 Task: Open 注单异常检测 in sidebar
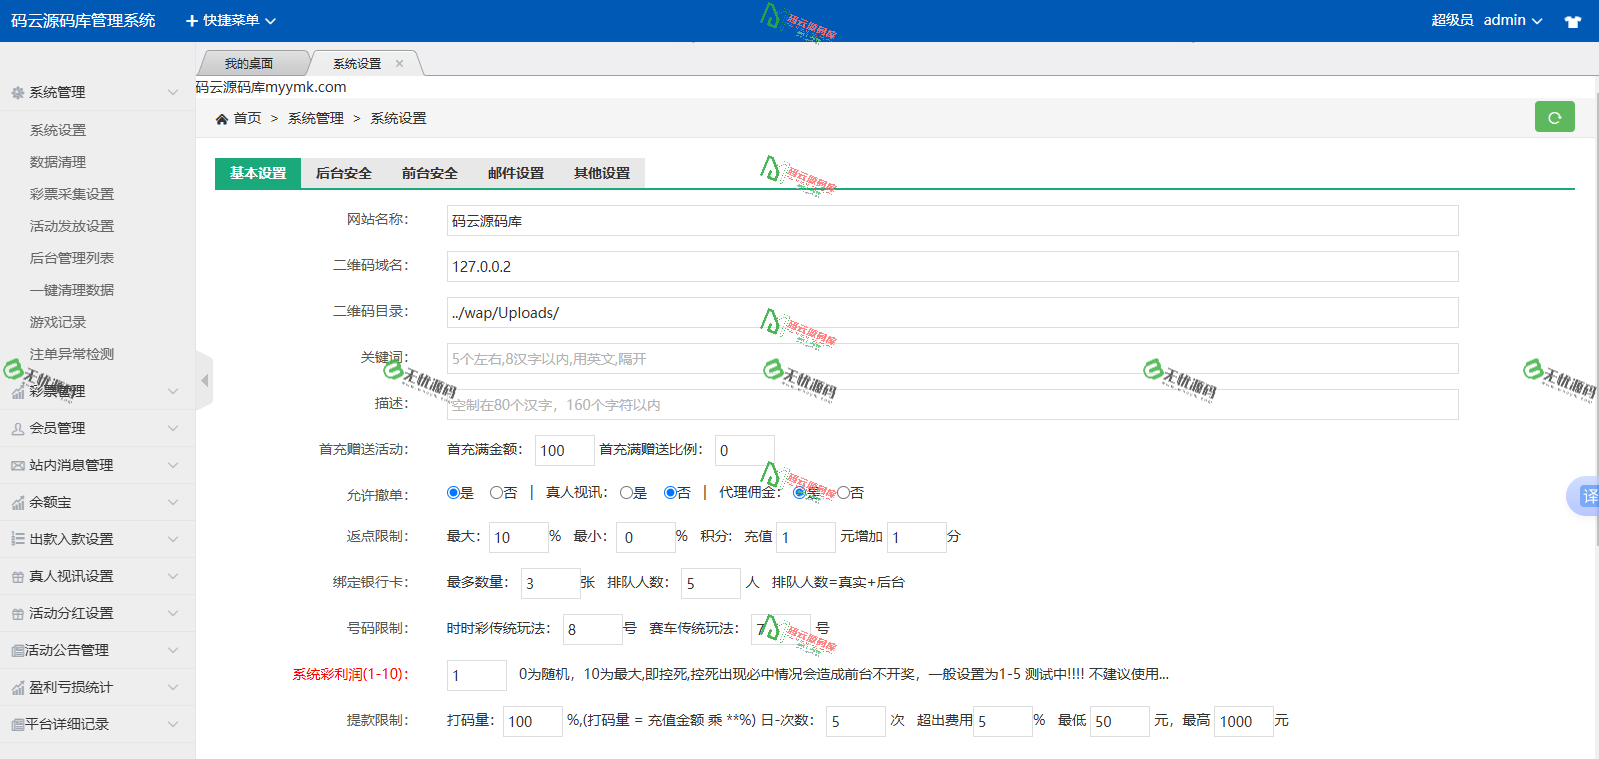click(x=72, y=354)
